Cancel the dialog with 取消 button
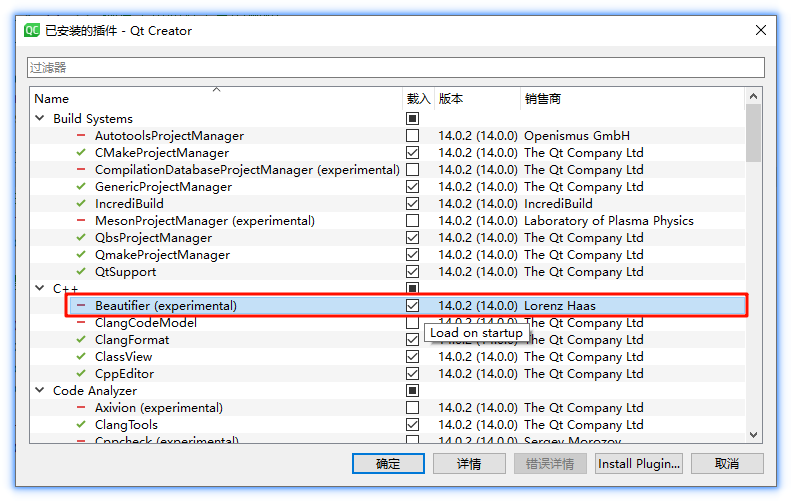 click(x=727, y=464)
